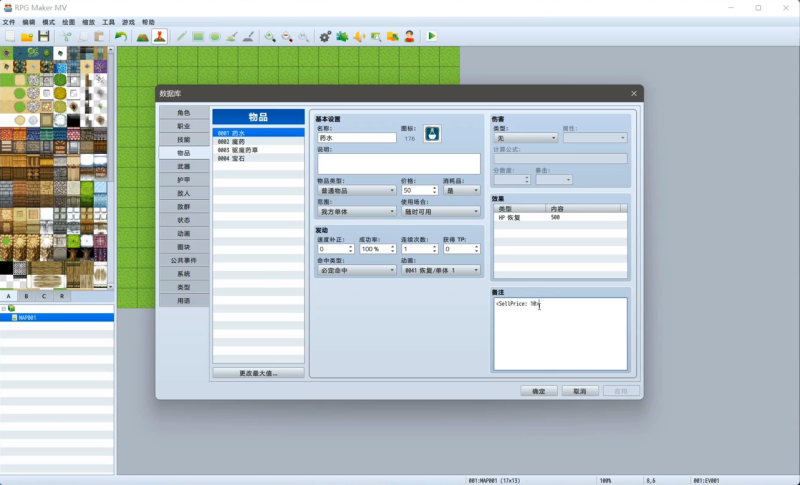Click the Open Project folder icon
Screen dimensions: 800x485
(x=27, y=36)
